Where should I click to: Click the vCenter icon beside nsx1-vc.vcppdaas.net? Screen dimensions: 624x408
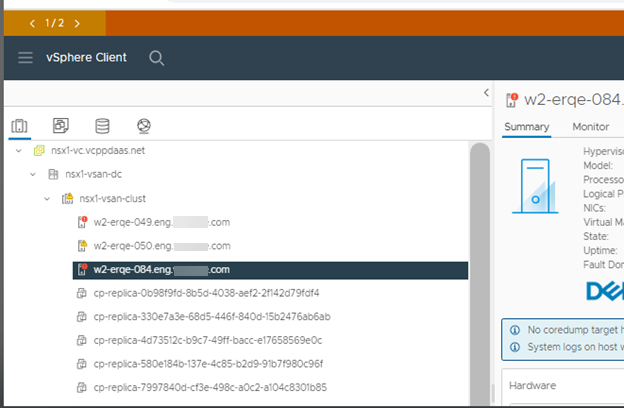click(39, 151)
